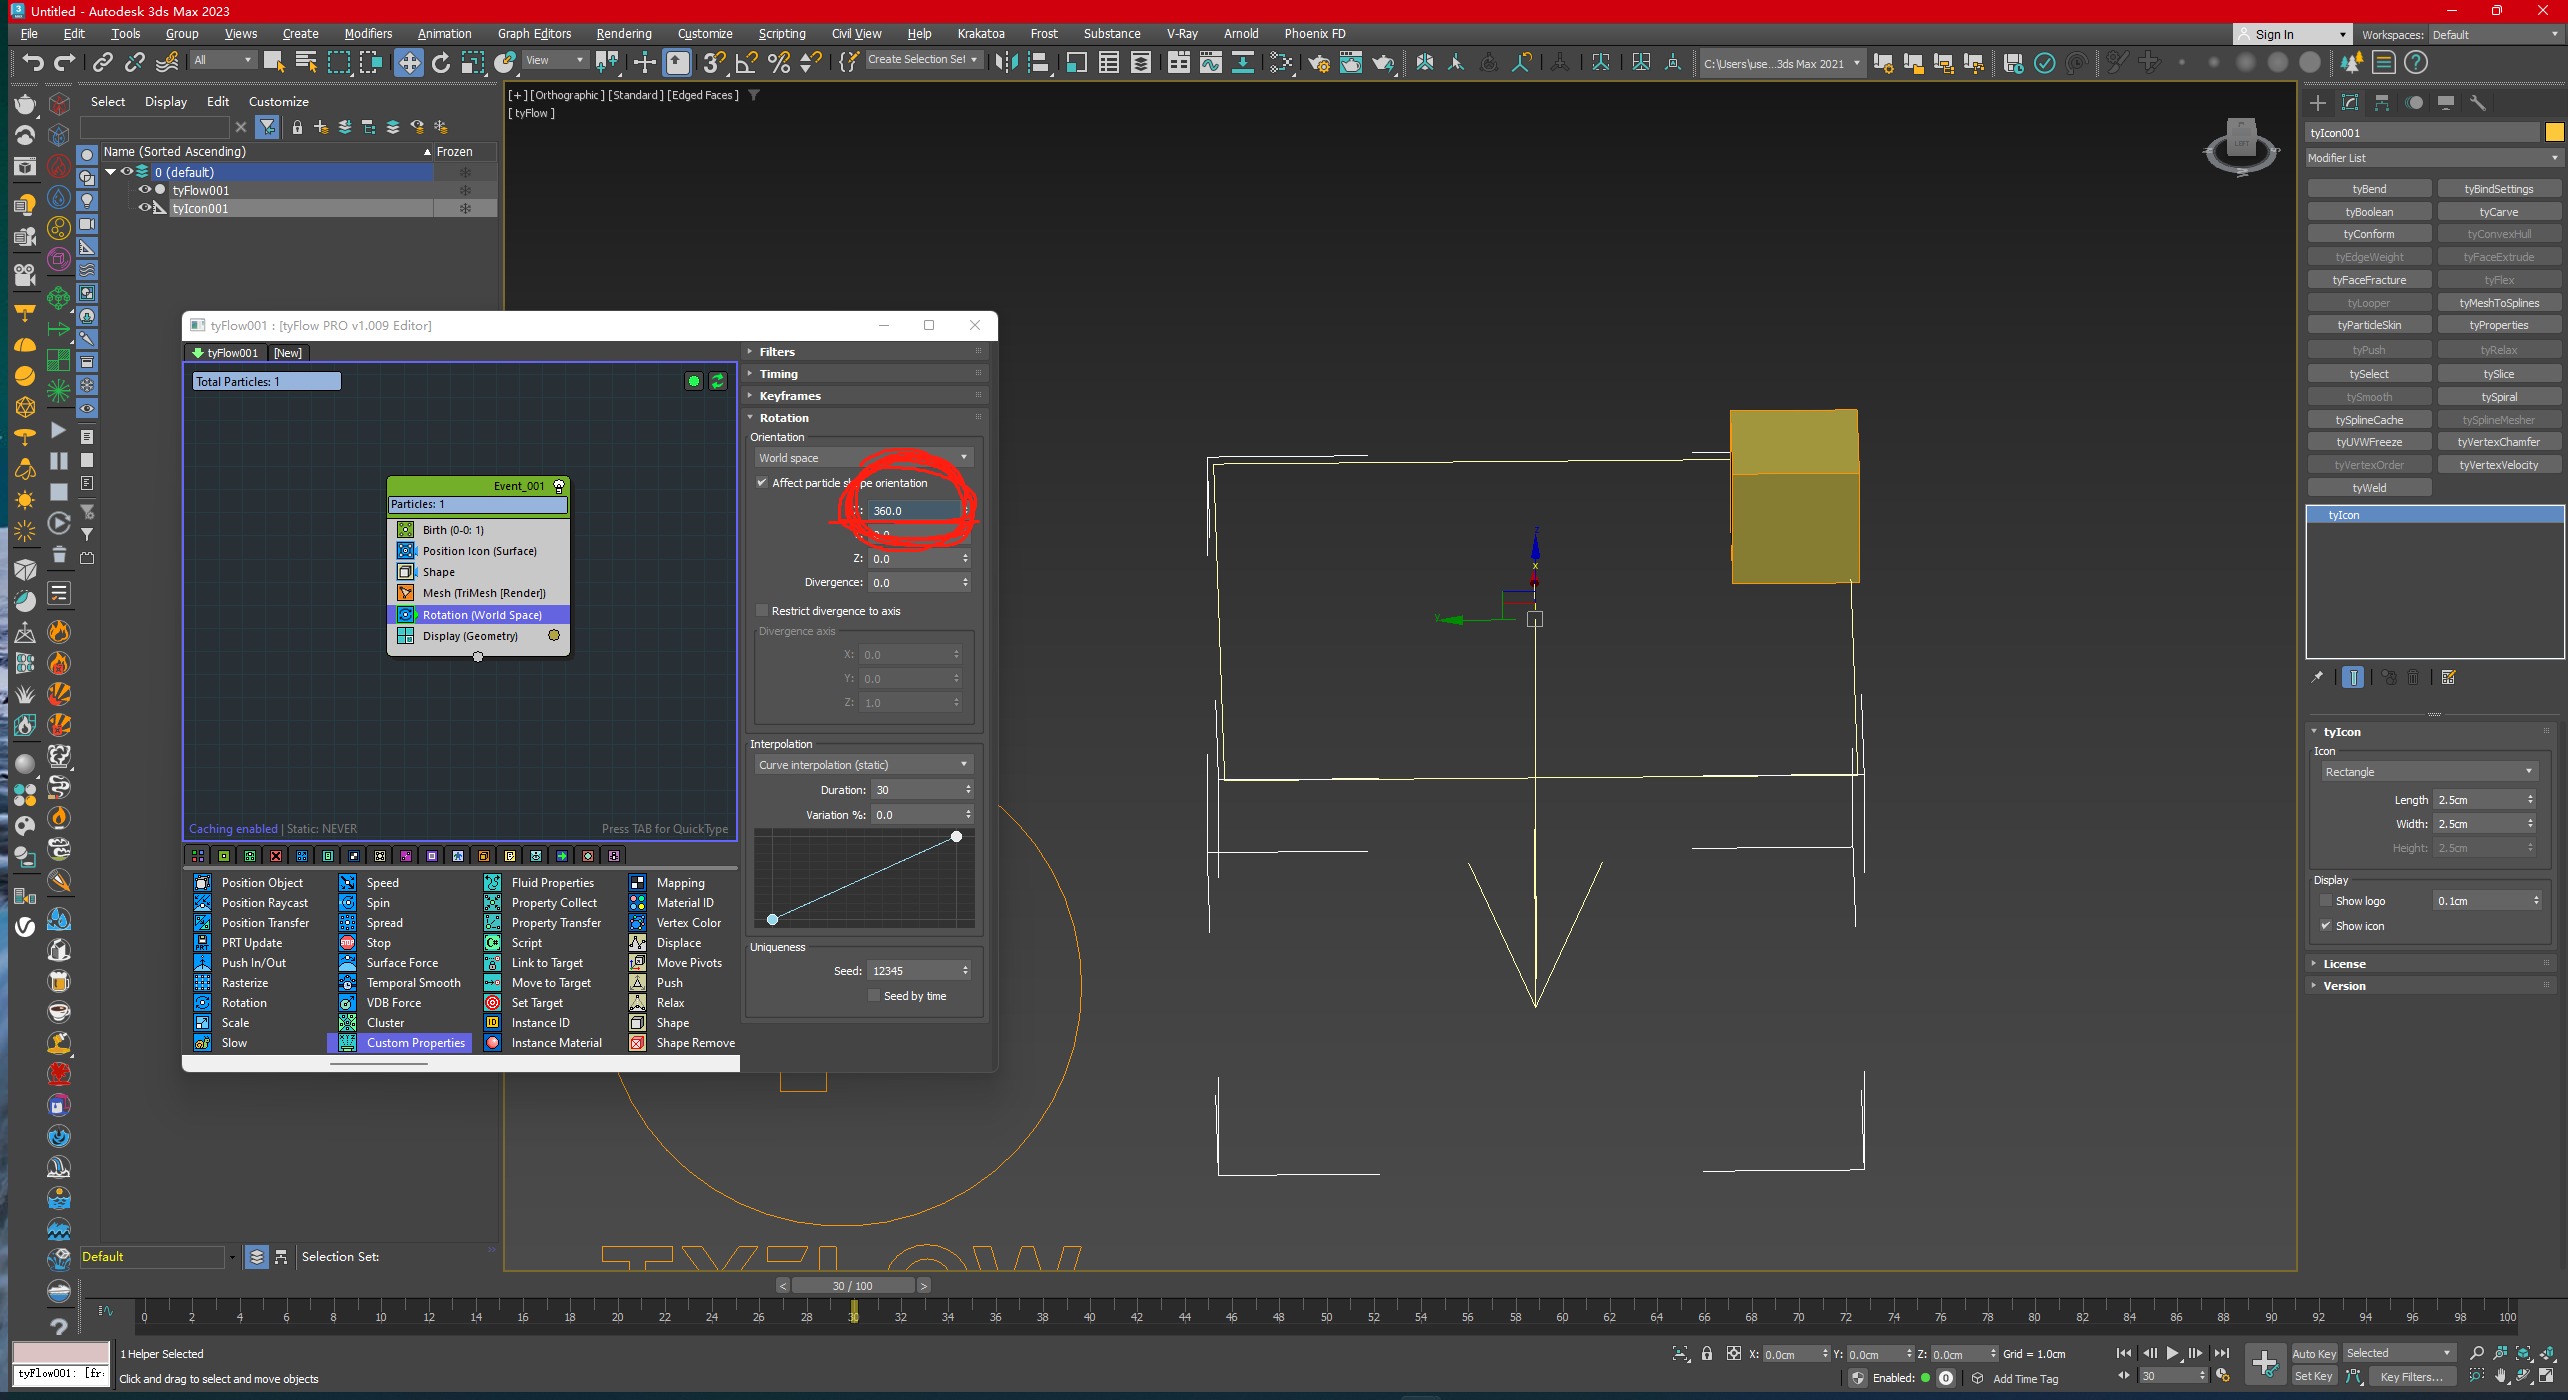Open the Modifiers menu

tap(368, 34)
